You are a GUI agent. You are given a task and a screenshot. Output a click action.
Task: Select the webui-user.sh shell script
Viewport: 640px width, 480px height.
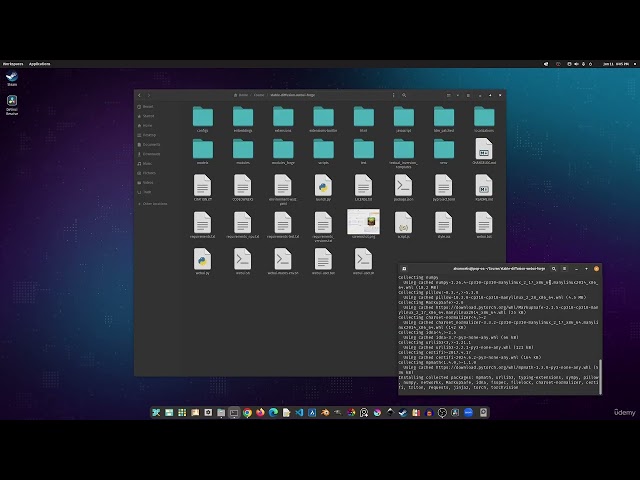[363, 259]
